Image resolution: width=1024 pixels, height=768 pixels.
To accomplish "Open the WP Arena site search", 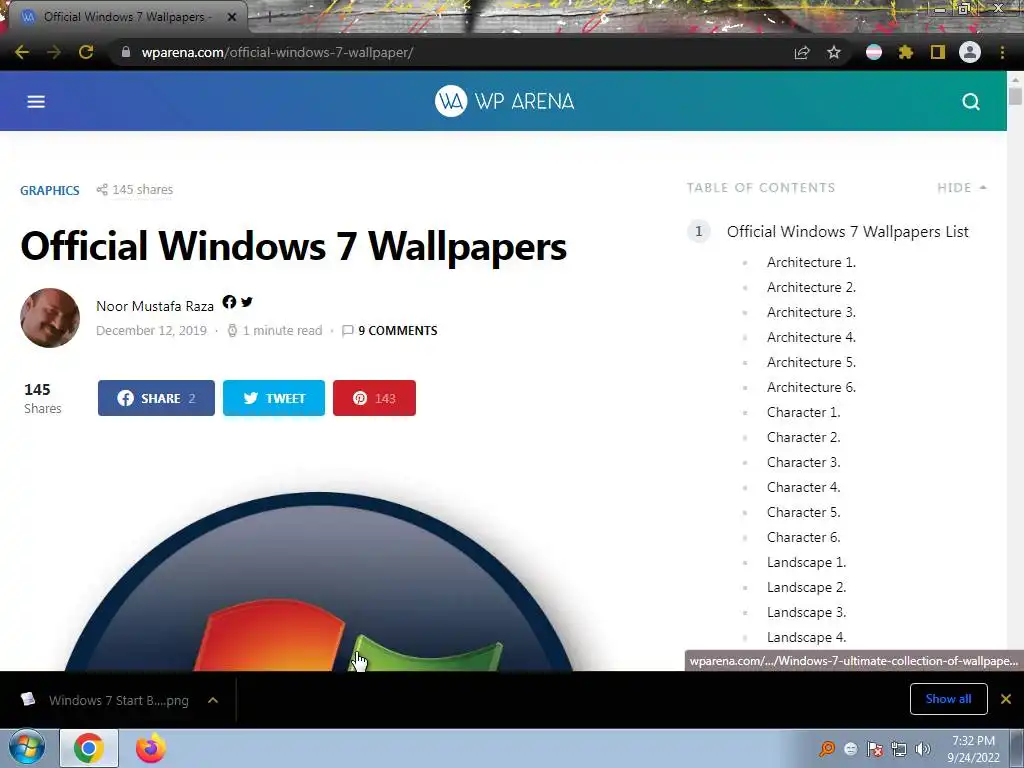I will [971, 101].
